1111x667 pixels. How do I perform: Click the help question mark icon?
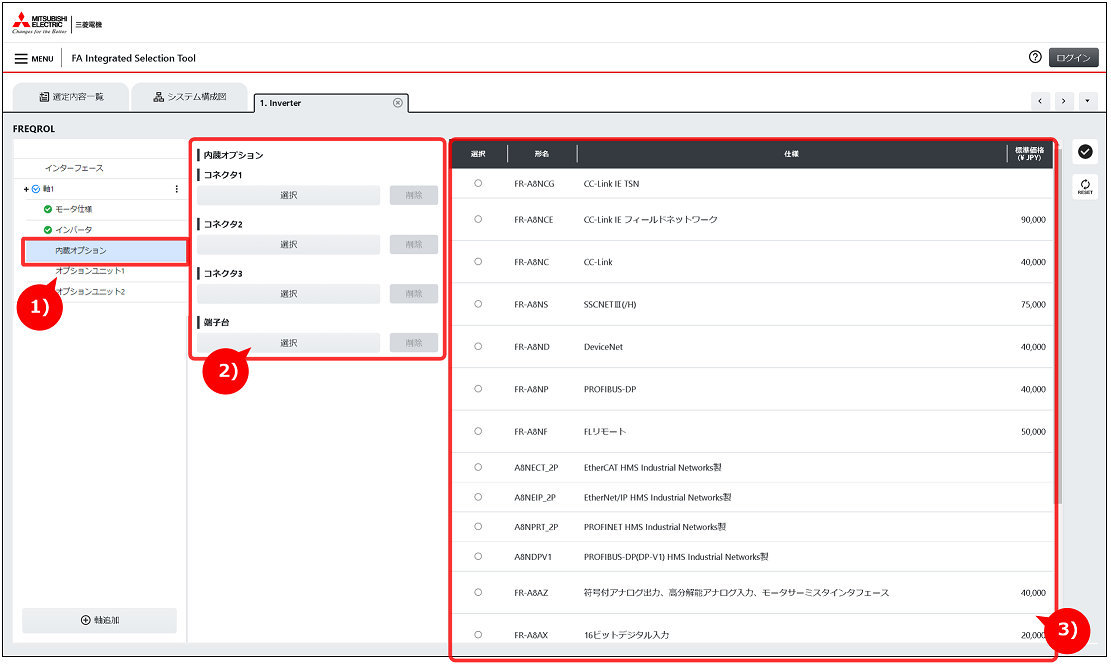(x=1035, y=57)
